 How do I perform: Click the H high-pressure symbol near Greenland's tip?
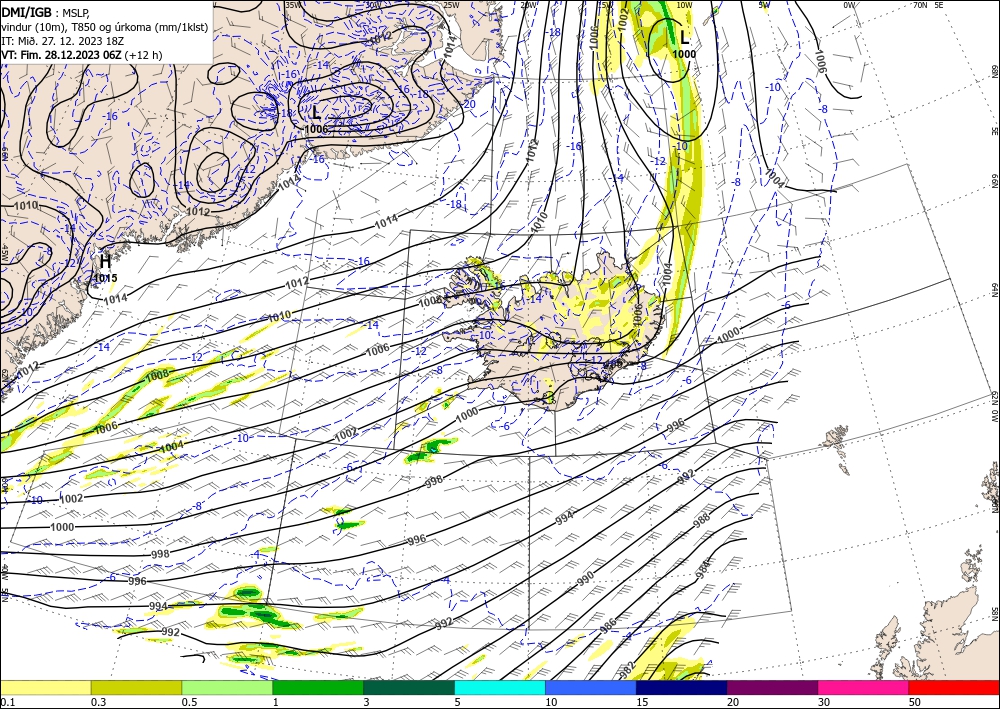pos(105,261)
